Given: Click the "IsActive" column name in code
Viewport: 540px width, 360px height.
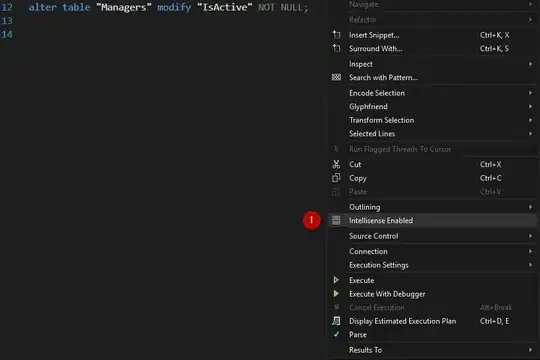Looking at the screenshot, I should point(225,7).
